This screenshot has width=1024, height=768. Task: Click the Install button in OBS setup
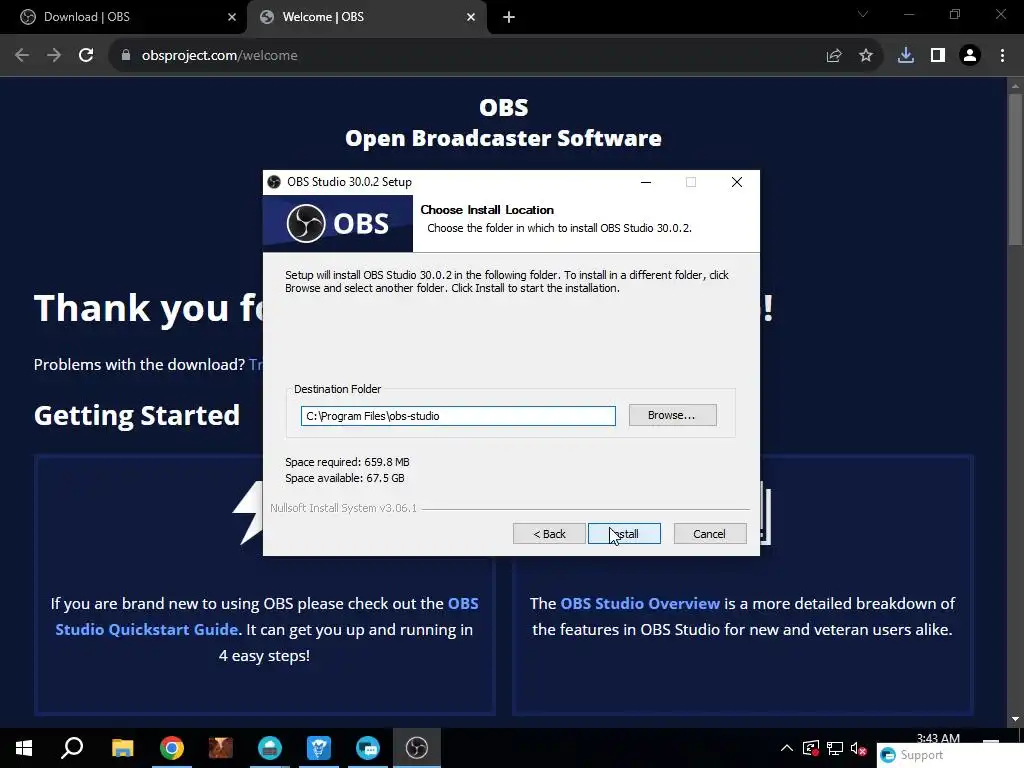tap(624, 534)
